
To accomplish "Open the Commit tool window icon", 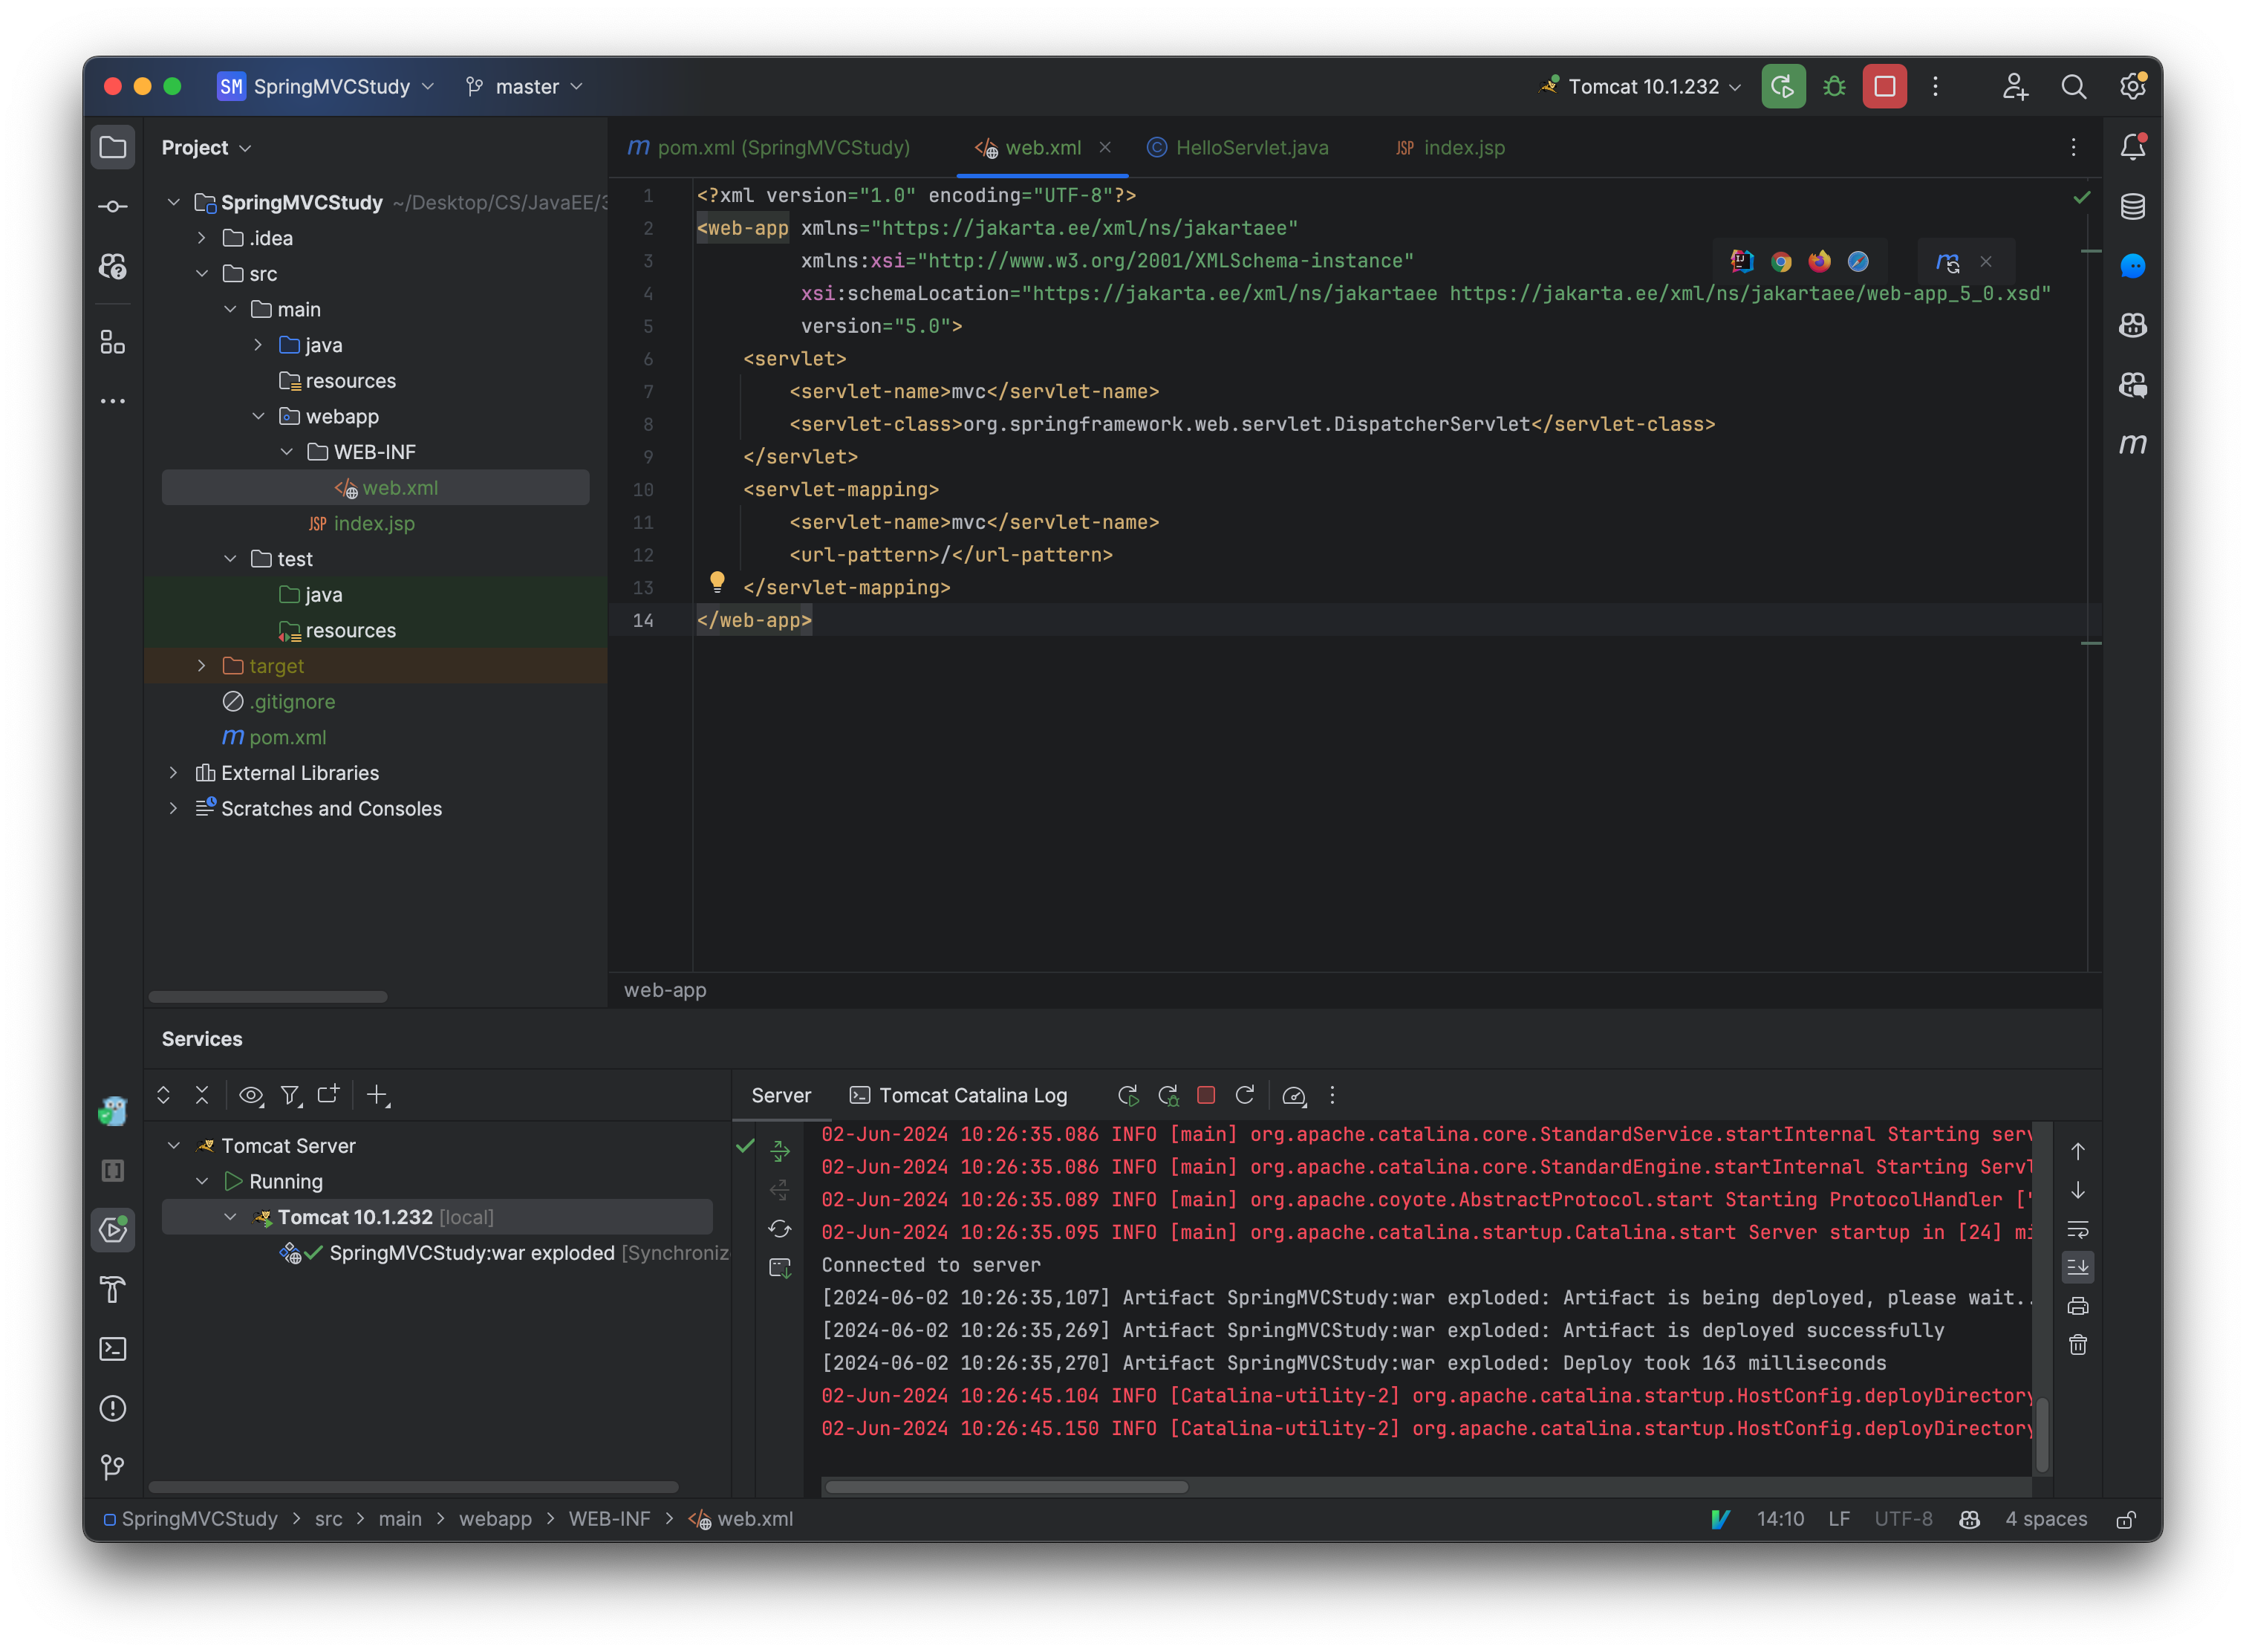I will (x=112, y=206).
